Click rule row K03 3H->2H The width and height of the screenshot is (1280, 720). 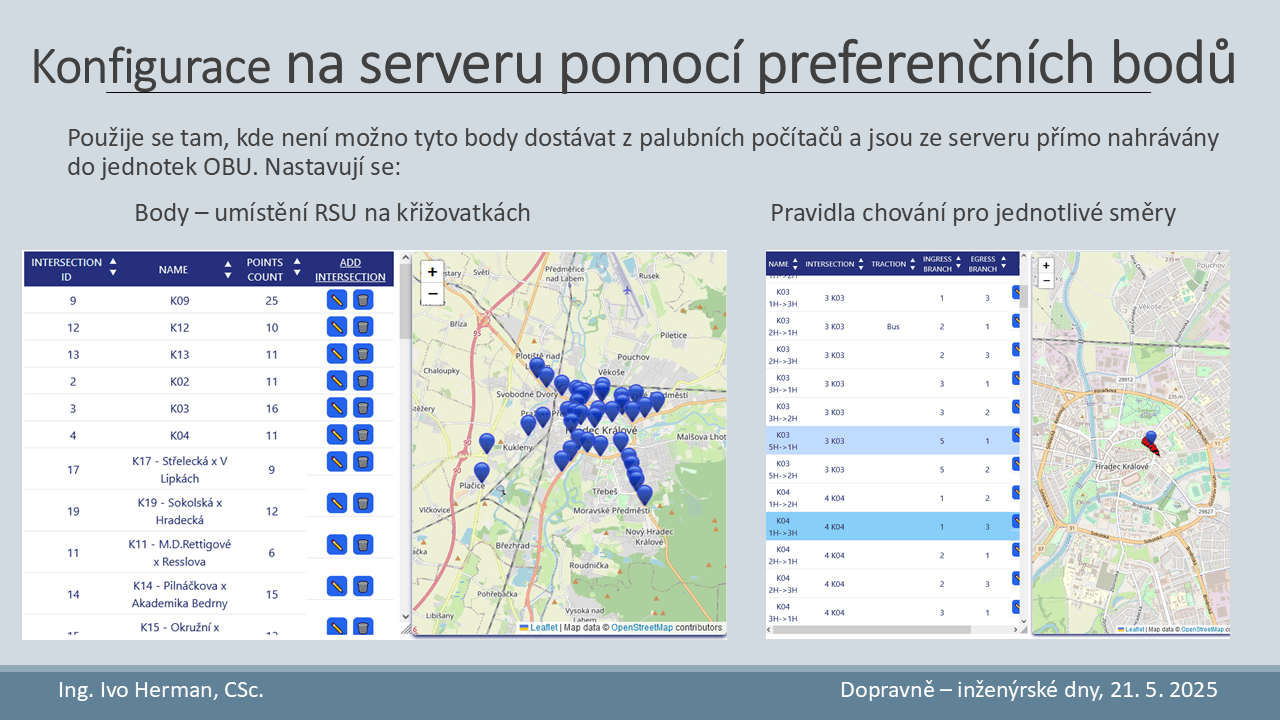pos(892,412)
